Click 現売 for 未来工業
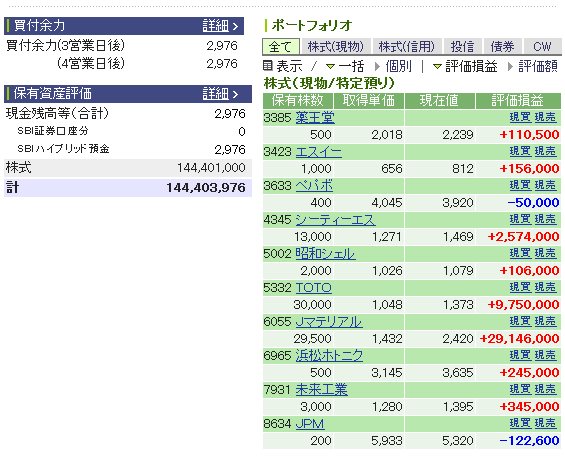The height and width of the screenshot is (457, 565). click(x=545, y=389)
